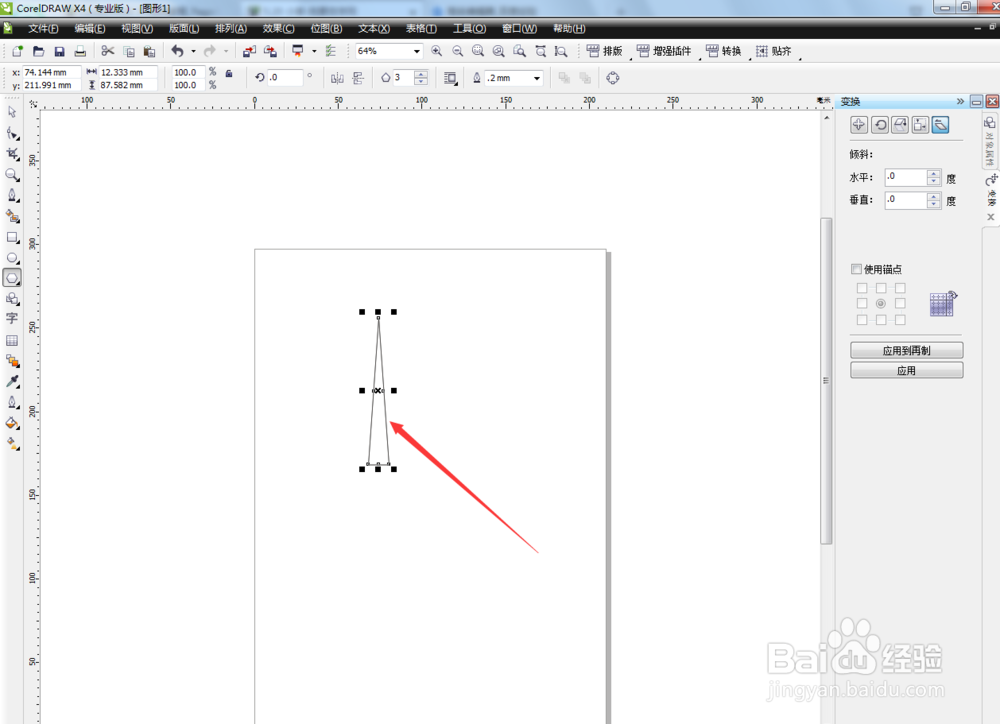The width and height of the screenshot is (1000, 724).
Task: Select the top-left anchor point box
Action: tap(862, 288)
